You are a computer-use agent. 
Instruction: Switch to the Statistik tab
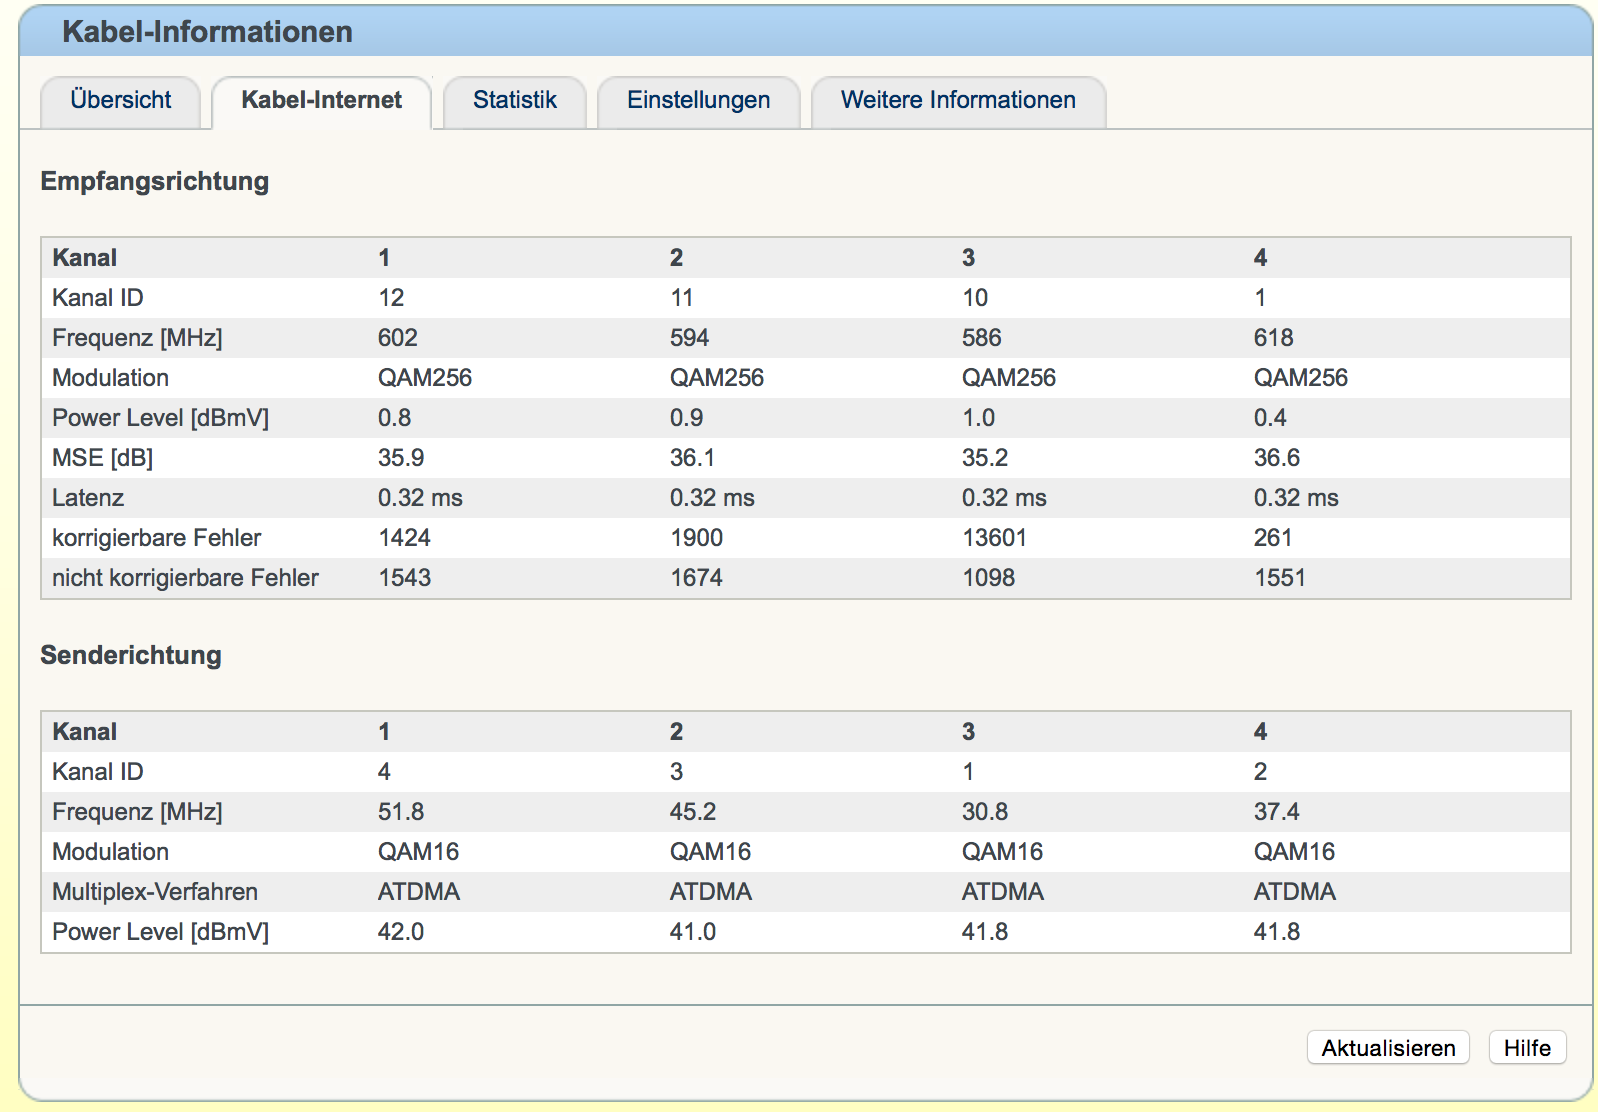coord(514,101)
